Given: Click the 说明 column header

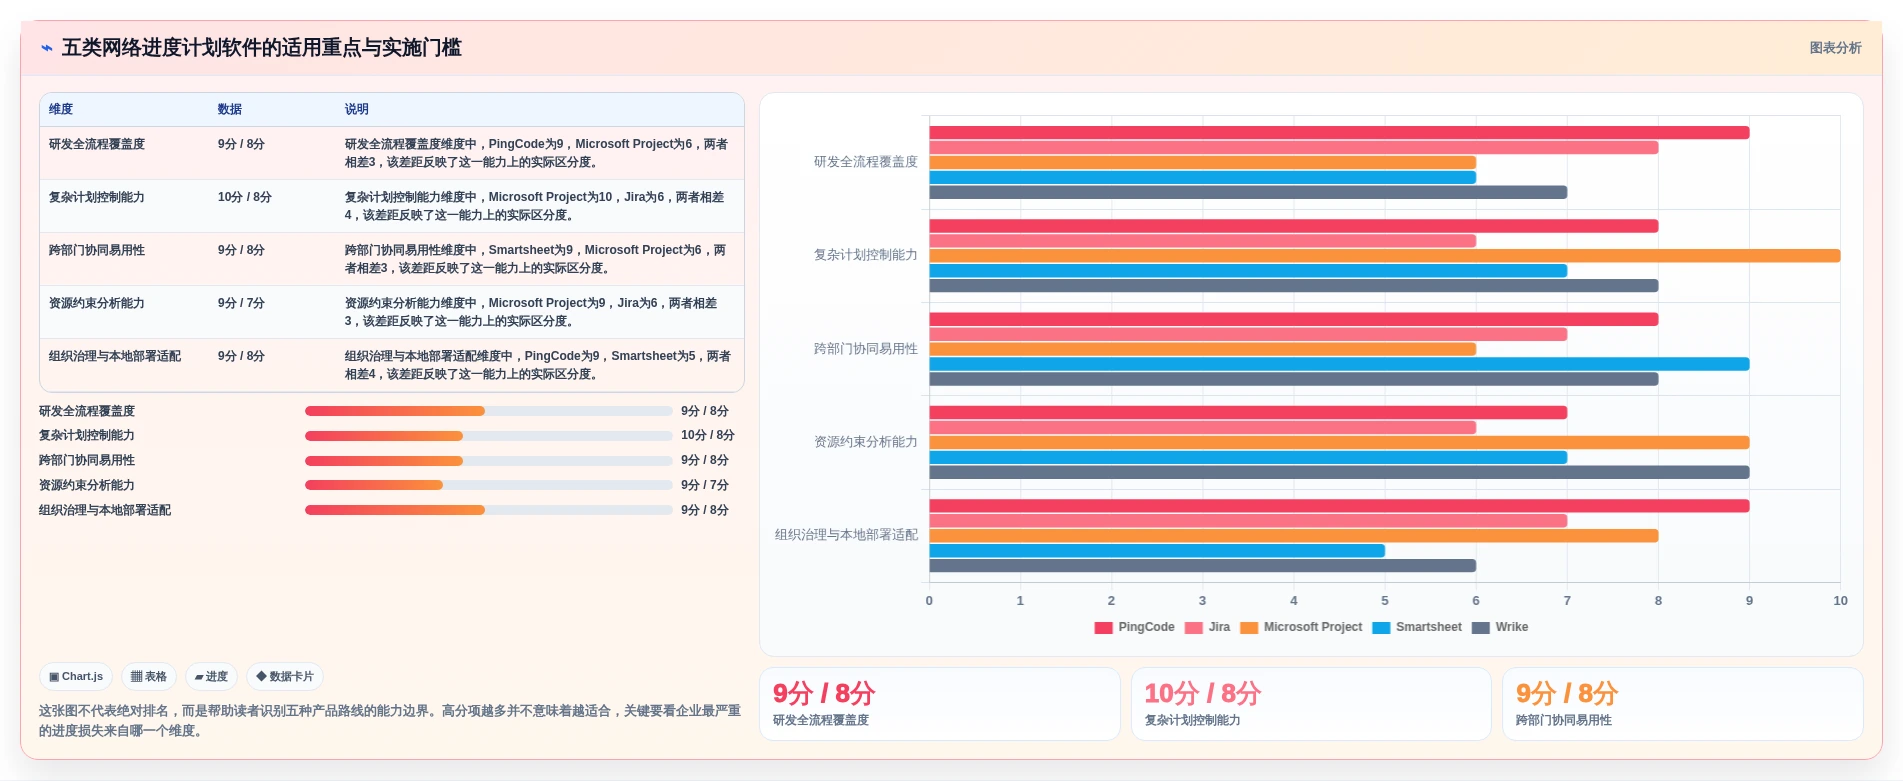Looking at the screenshot, I should [x=357, y=109].
